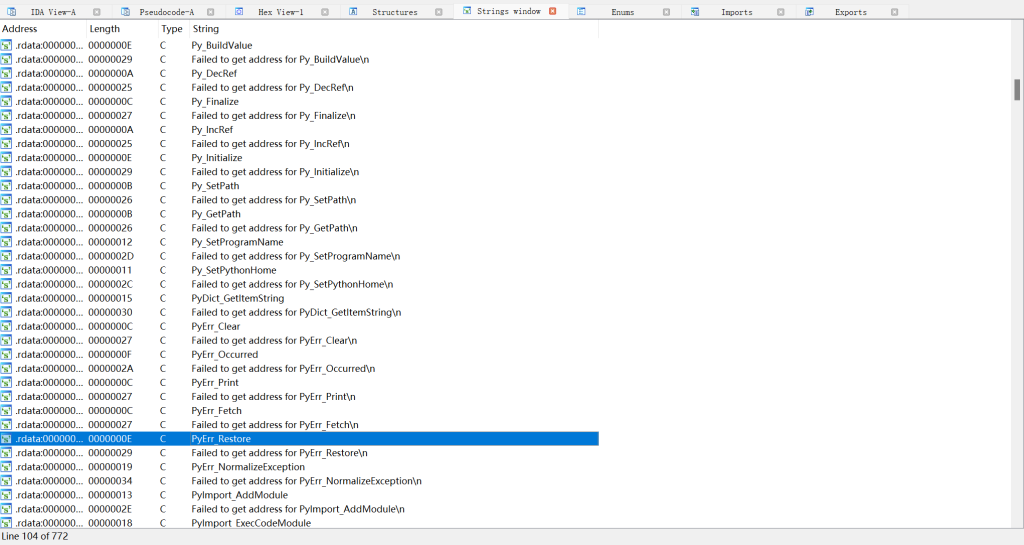
Task: Switch to the Imports tab
Action: (737, 12)
